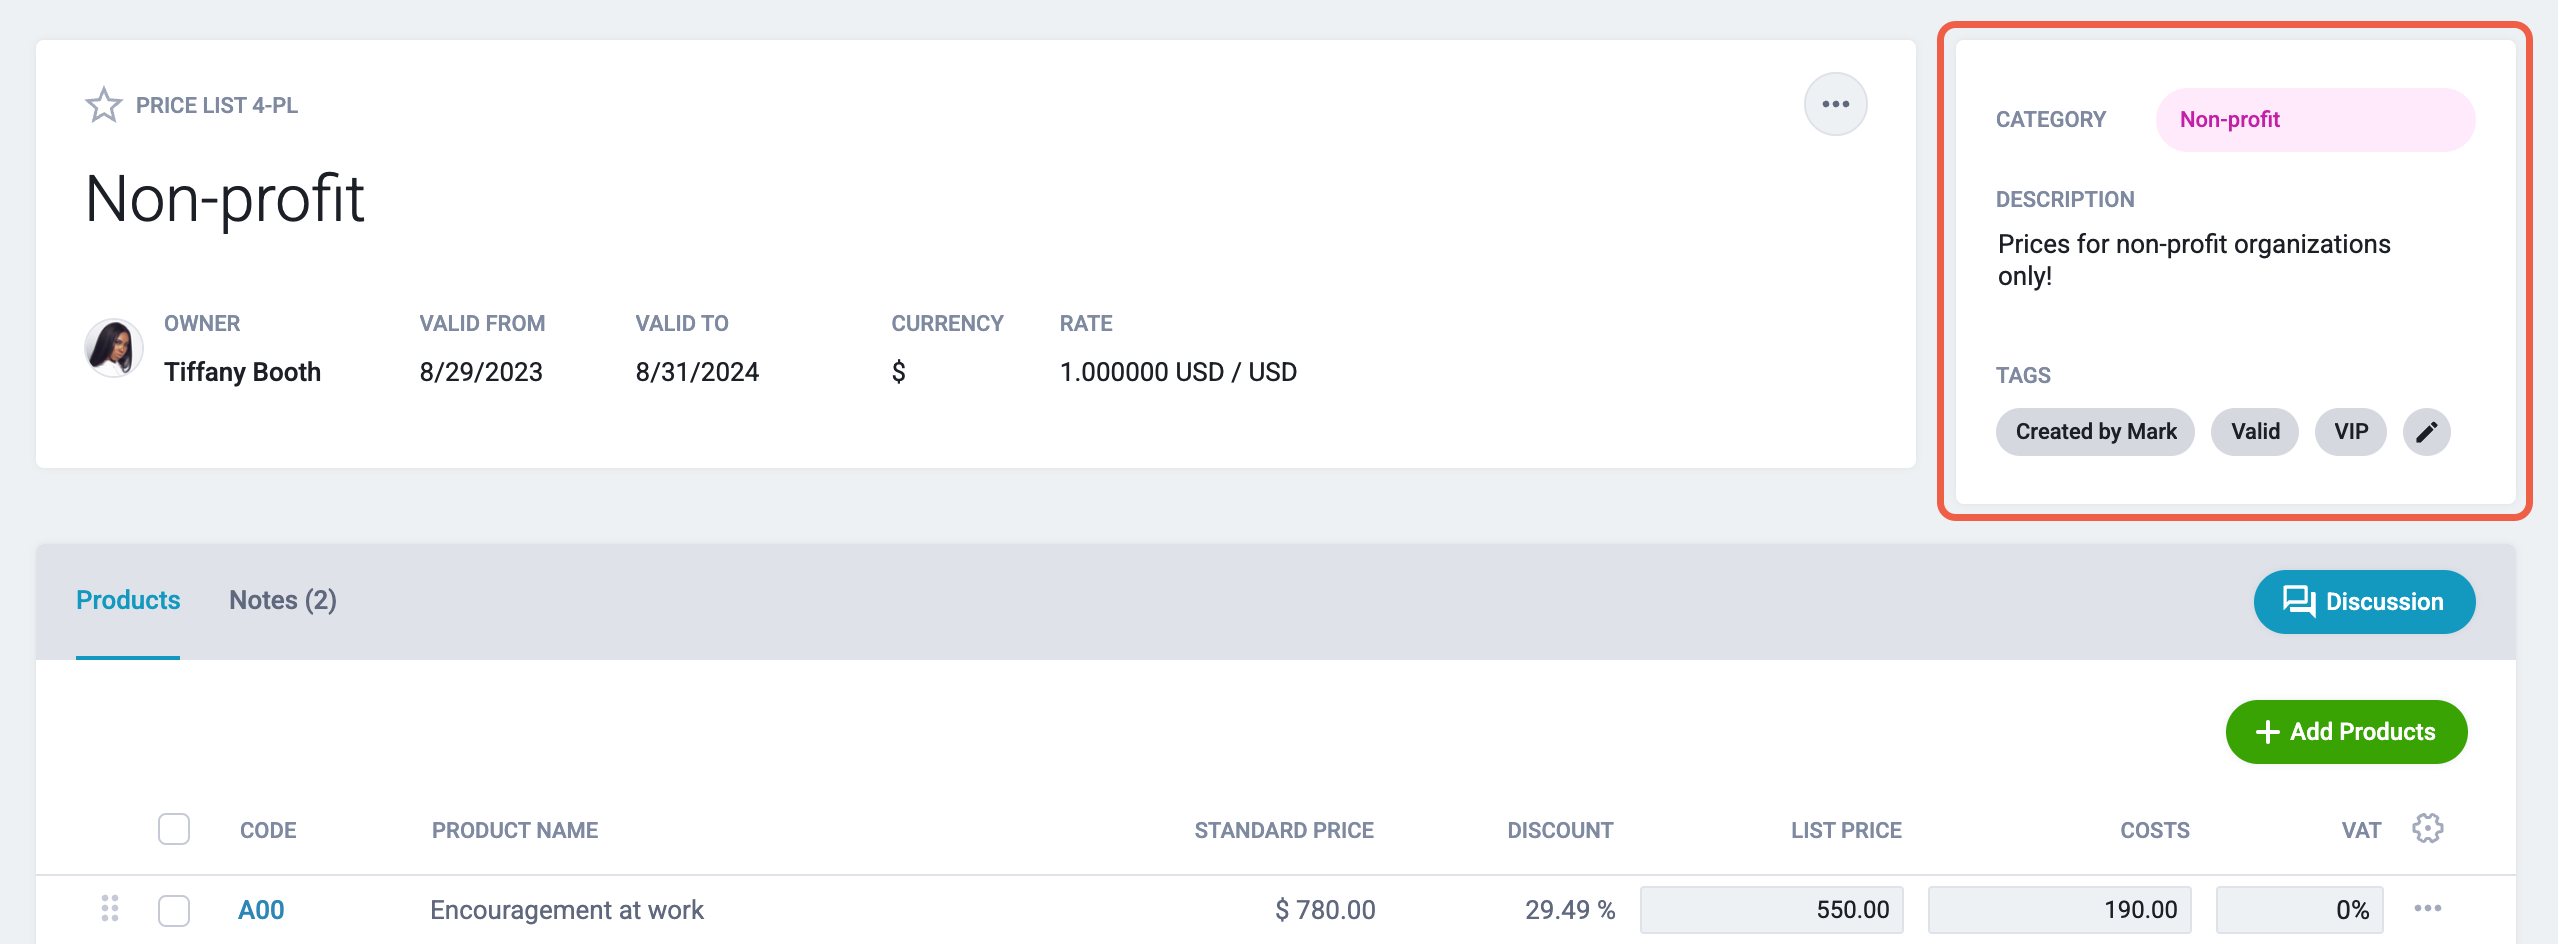
Task: Toggle the select-all products checkbox
Action: point(174,829)
